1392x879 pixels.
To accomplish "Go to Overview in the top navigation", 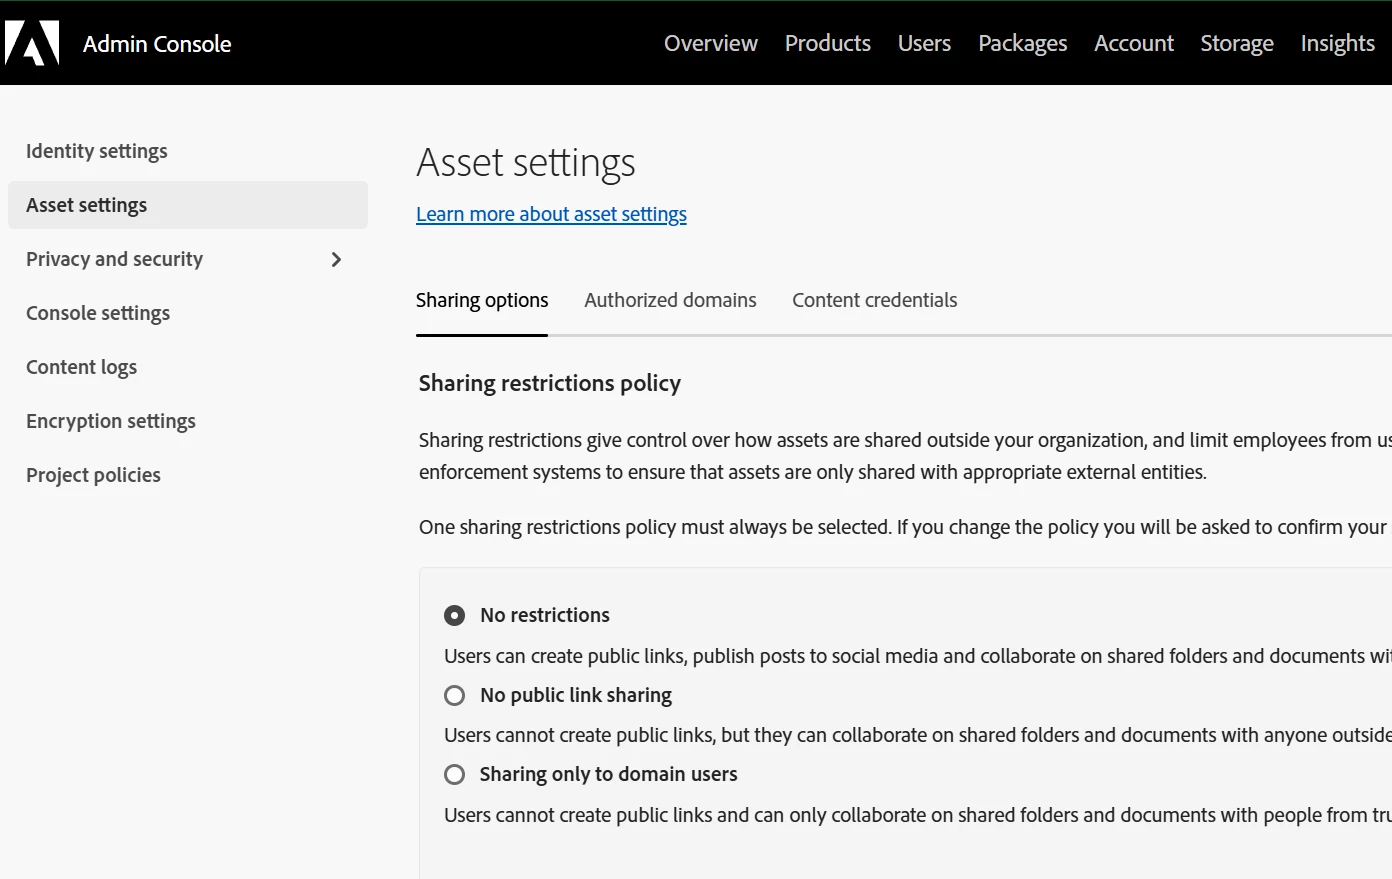I will (711, 43).
